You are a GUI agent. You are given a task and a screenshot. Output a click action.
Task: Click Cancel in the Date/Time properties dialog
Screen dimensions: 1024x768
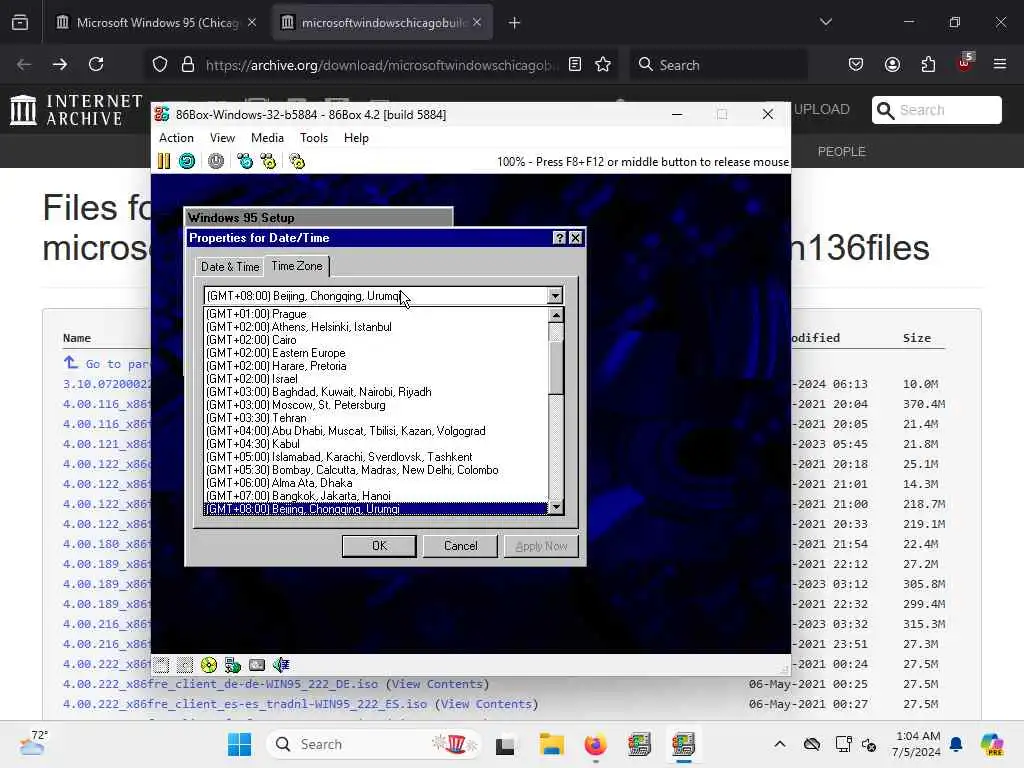(460, 546)
